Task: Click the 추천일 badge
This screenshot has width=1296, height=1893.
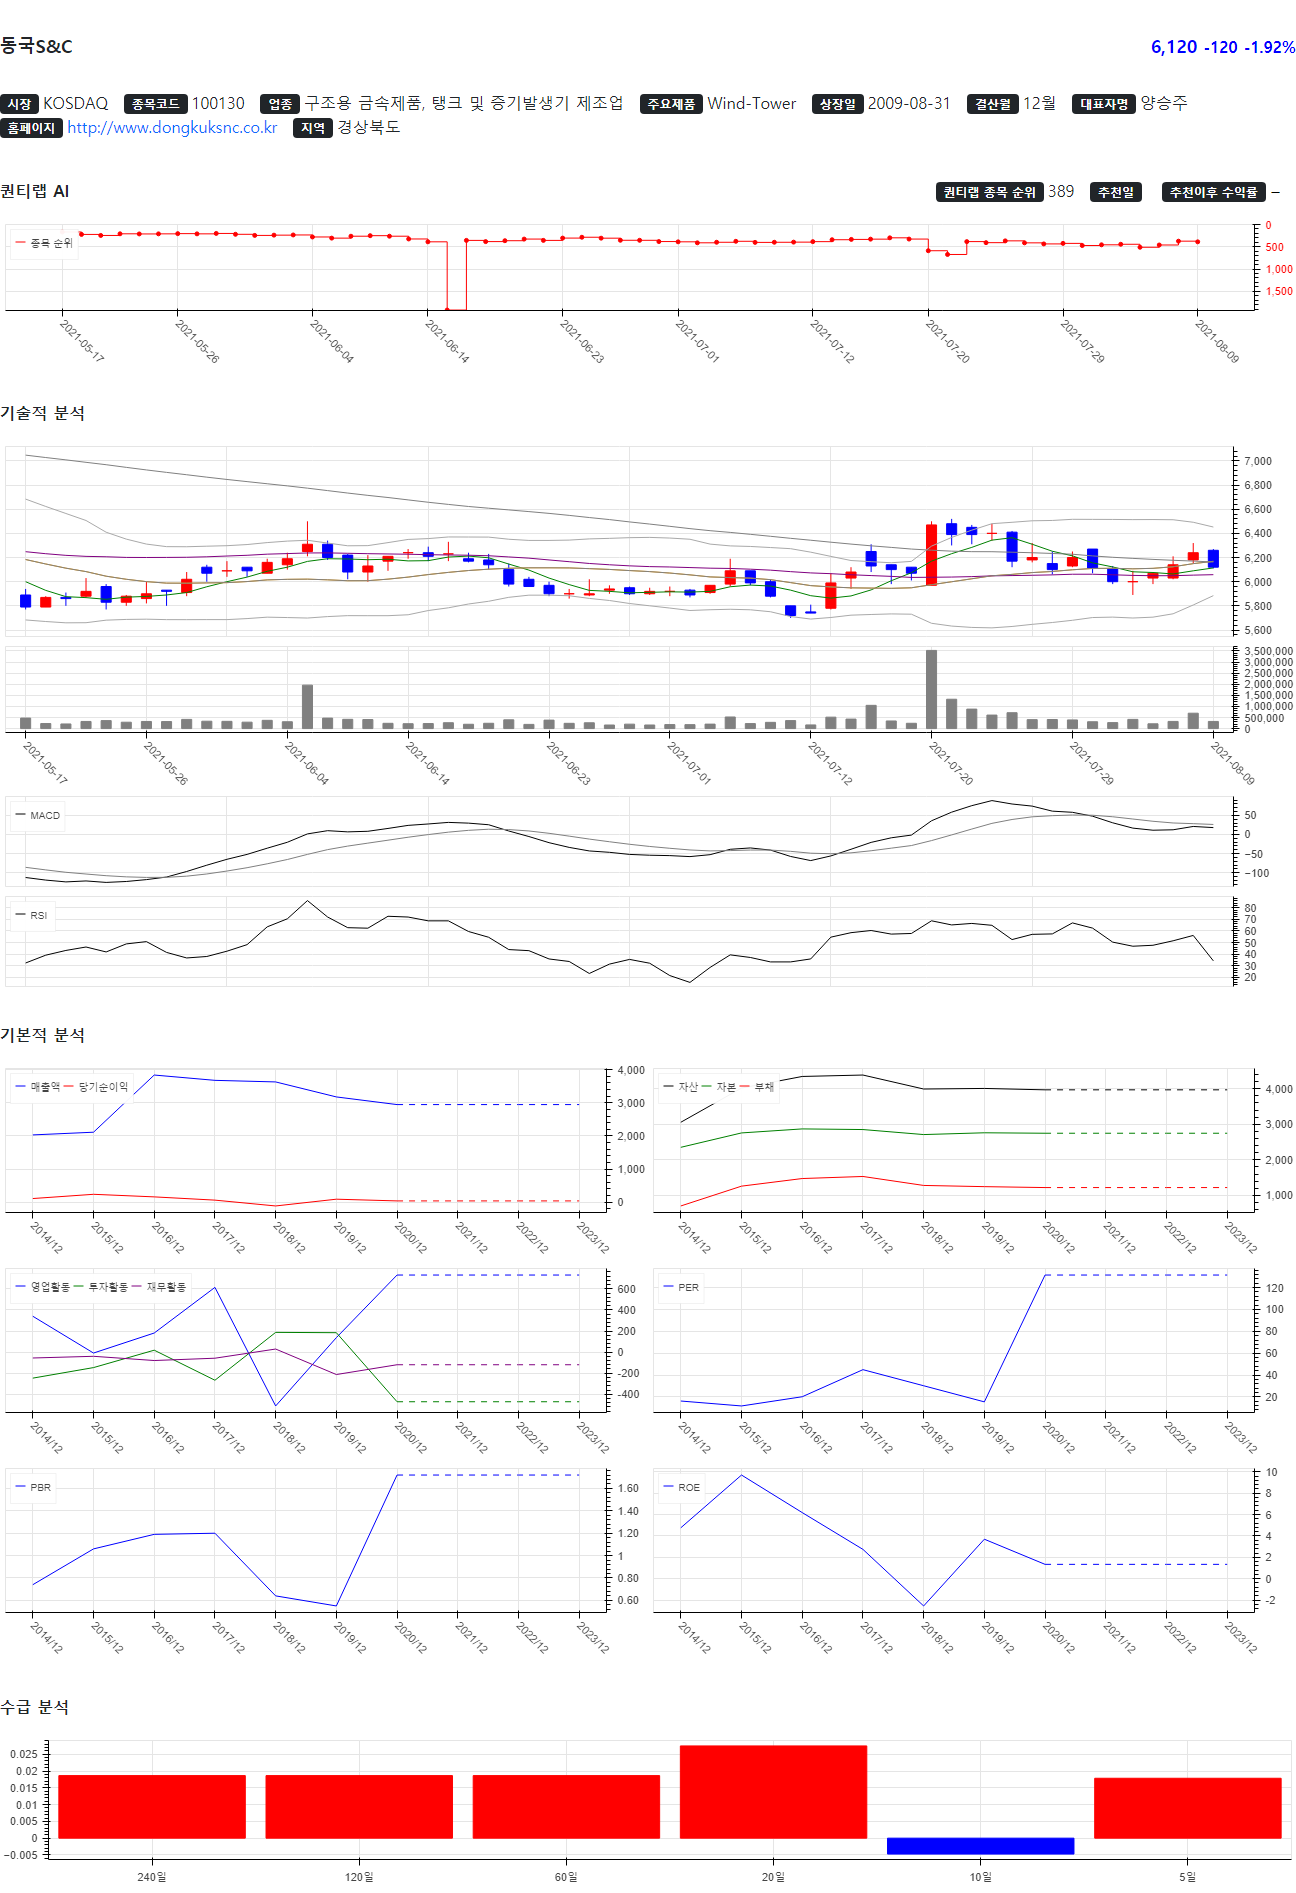Action: (x=1116, y=192)
